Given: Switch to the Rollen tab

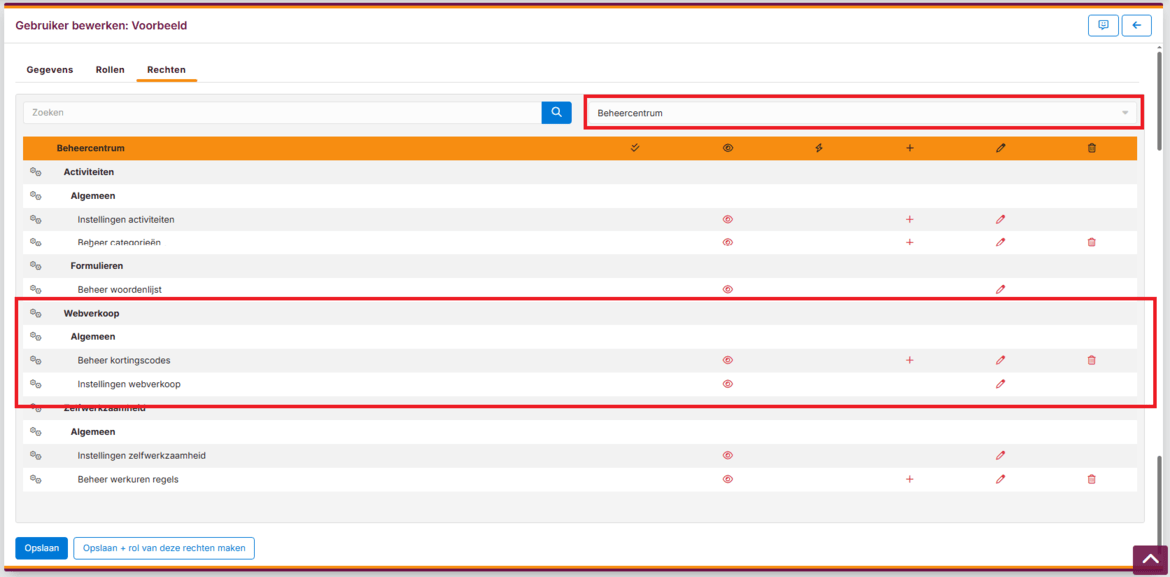Looking at the screenshot, I should [110, 70].
